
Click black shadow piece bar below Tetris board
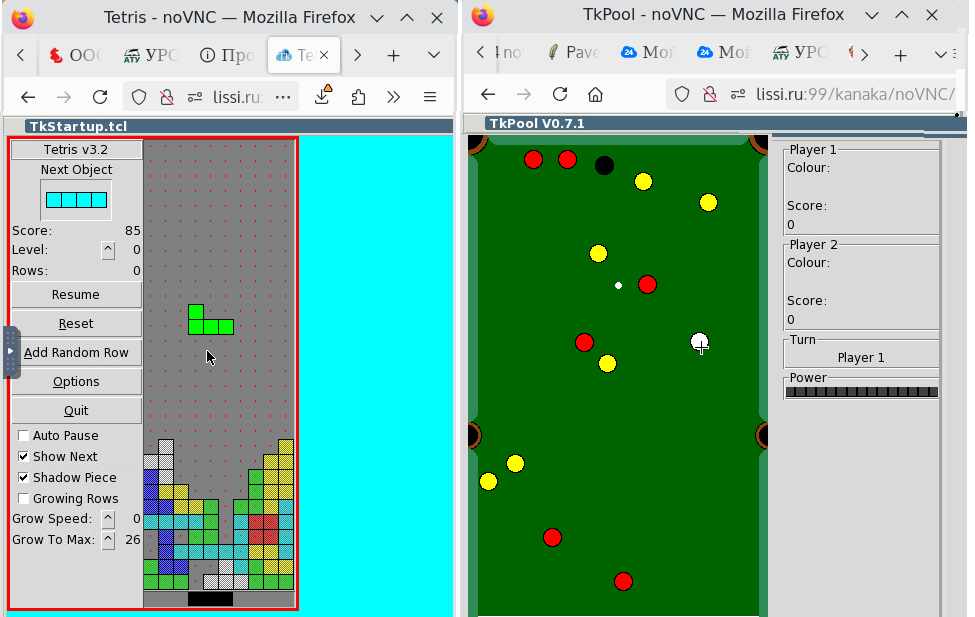(211, 599)
